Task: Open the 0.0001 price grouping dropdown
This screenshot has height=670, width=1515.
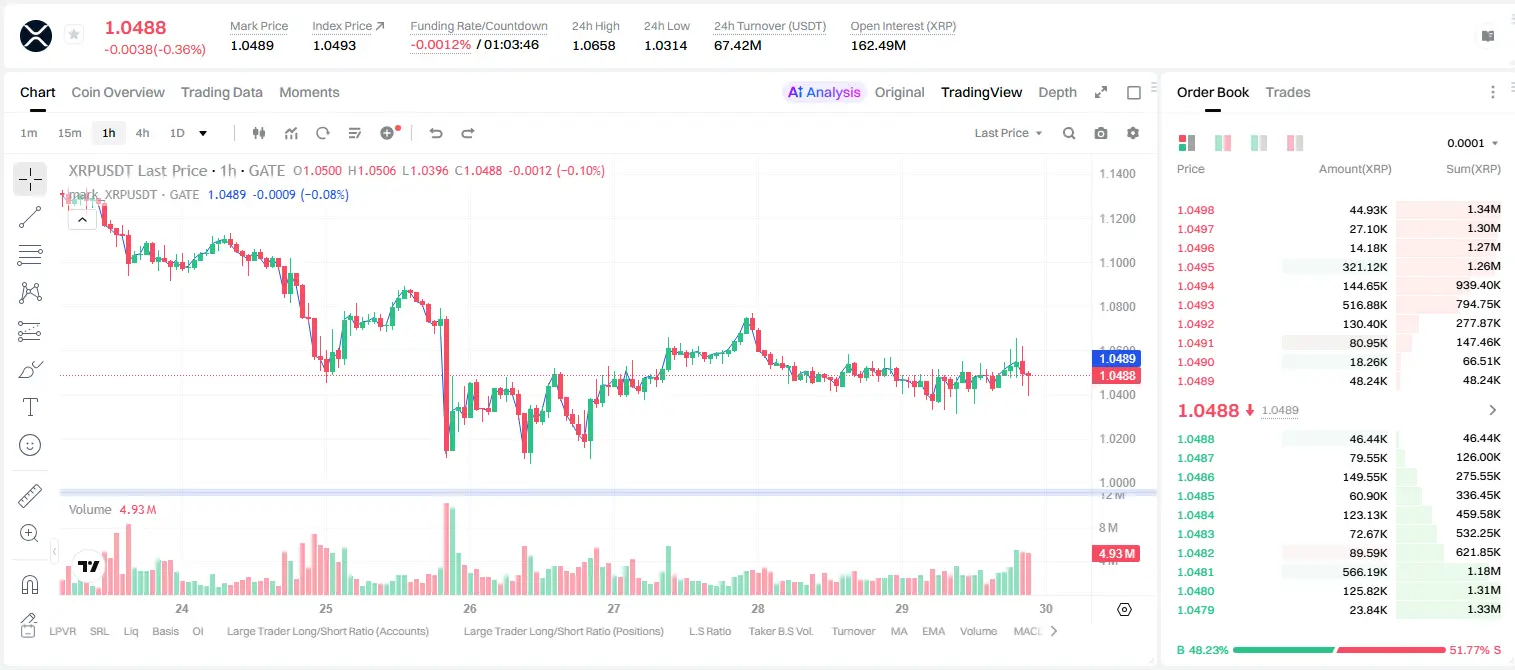Action: (1473, 143)
